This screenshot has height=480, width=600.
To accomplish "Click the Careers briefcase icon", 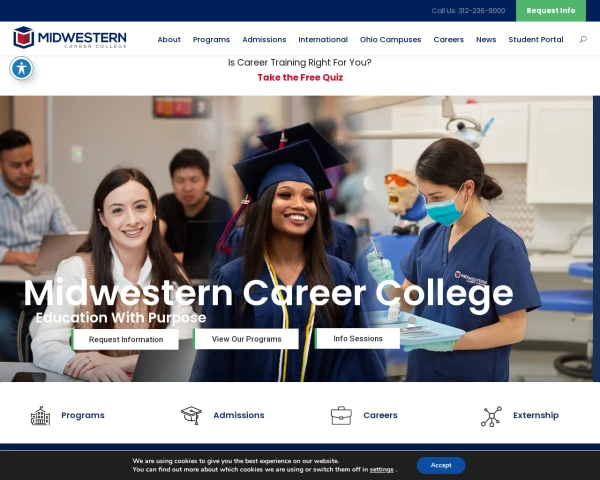I will tap(341, 416).
